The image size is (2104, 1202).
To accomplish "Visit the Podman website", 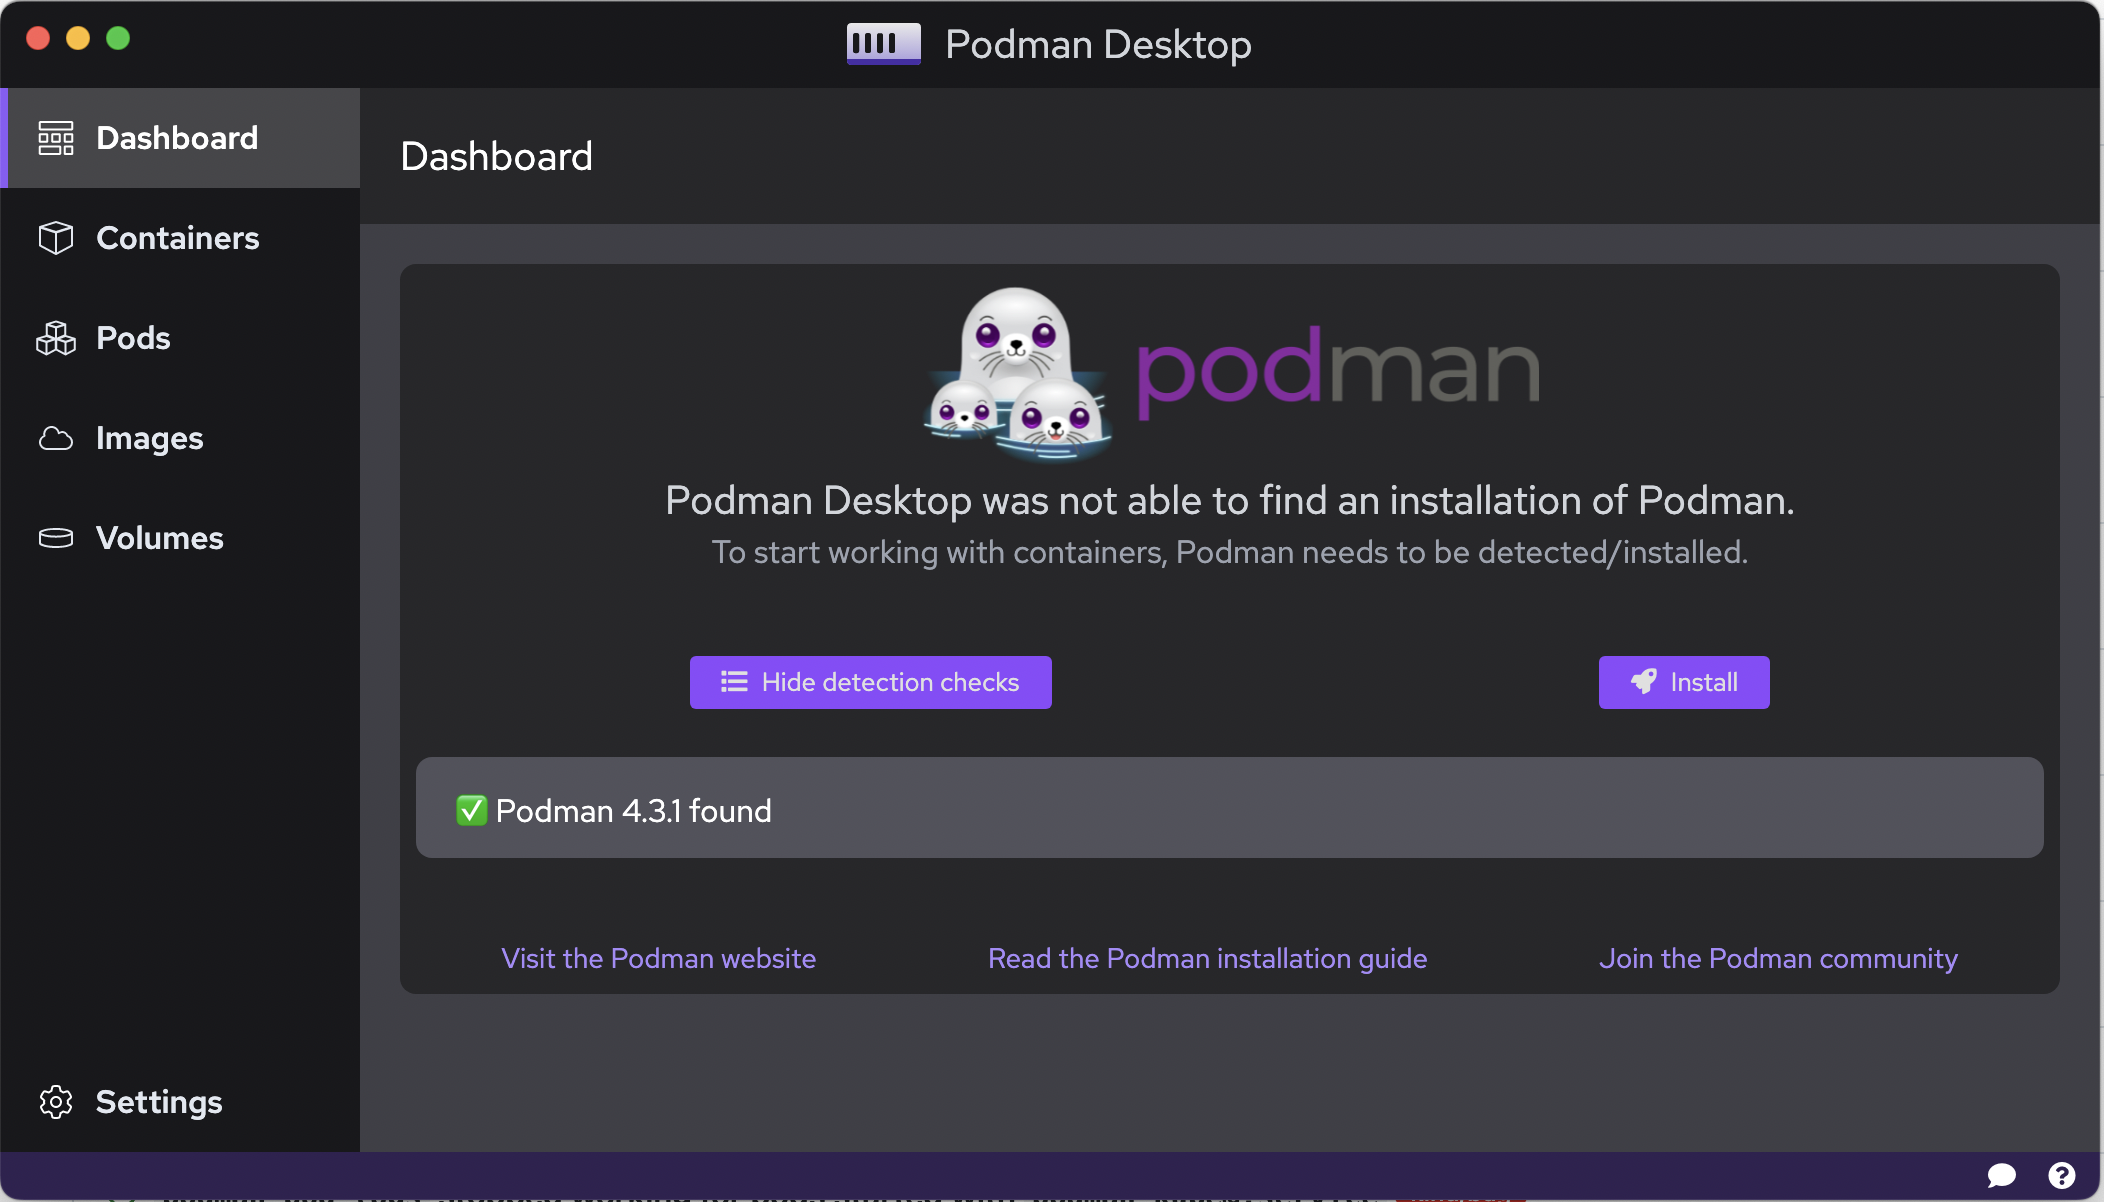I will pyautogui.click(x=658, y=958).
